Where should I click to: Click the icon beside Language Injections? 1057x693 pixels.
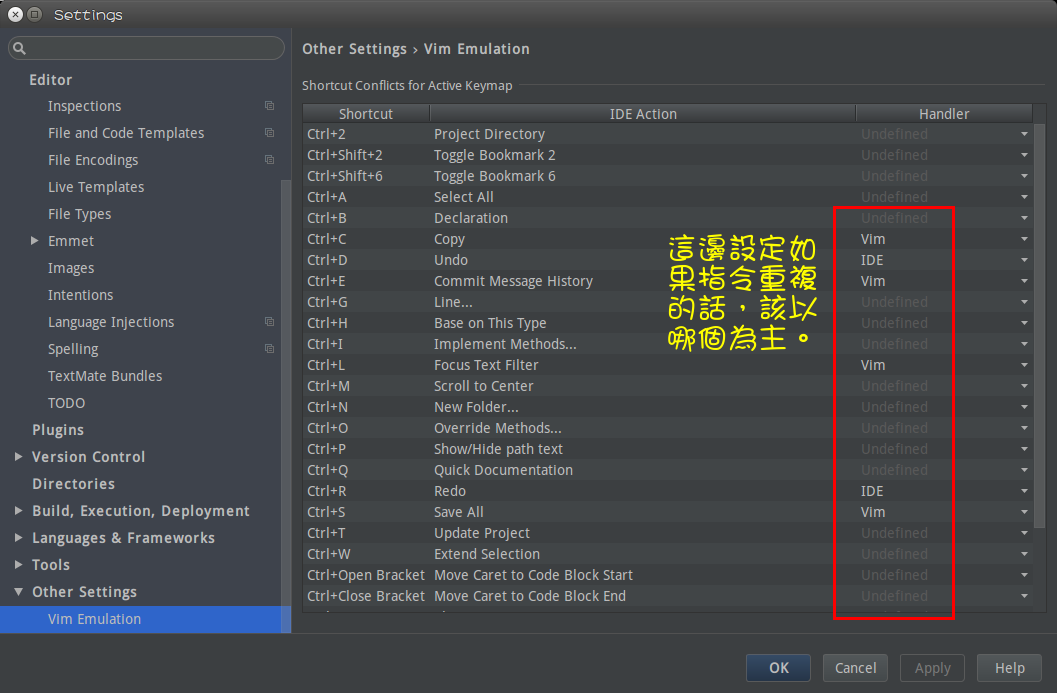tap(268, 321)
